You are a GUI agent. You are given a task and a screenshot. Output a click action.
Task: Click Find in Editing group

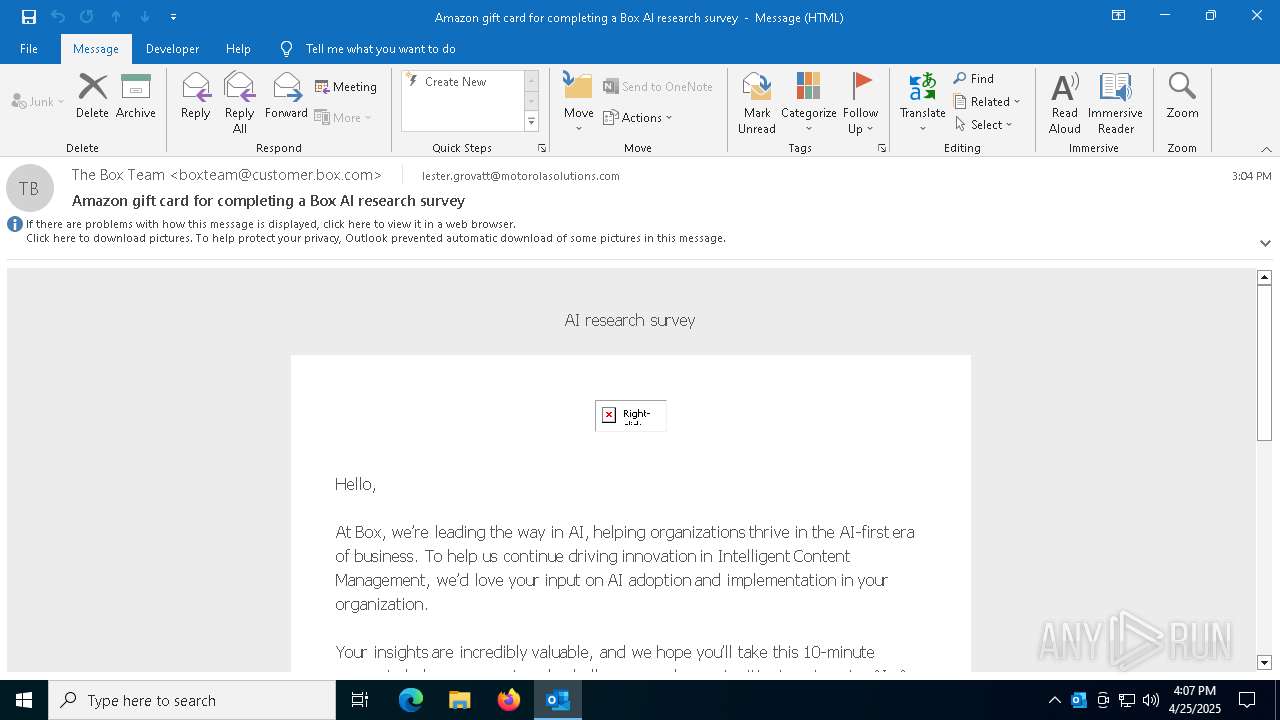point(974,78)
